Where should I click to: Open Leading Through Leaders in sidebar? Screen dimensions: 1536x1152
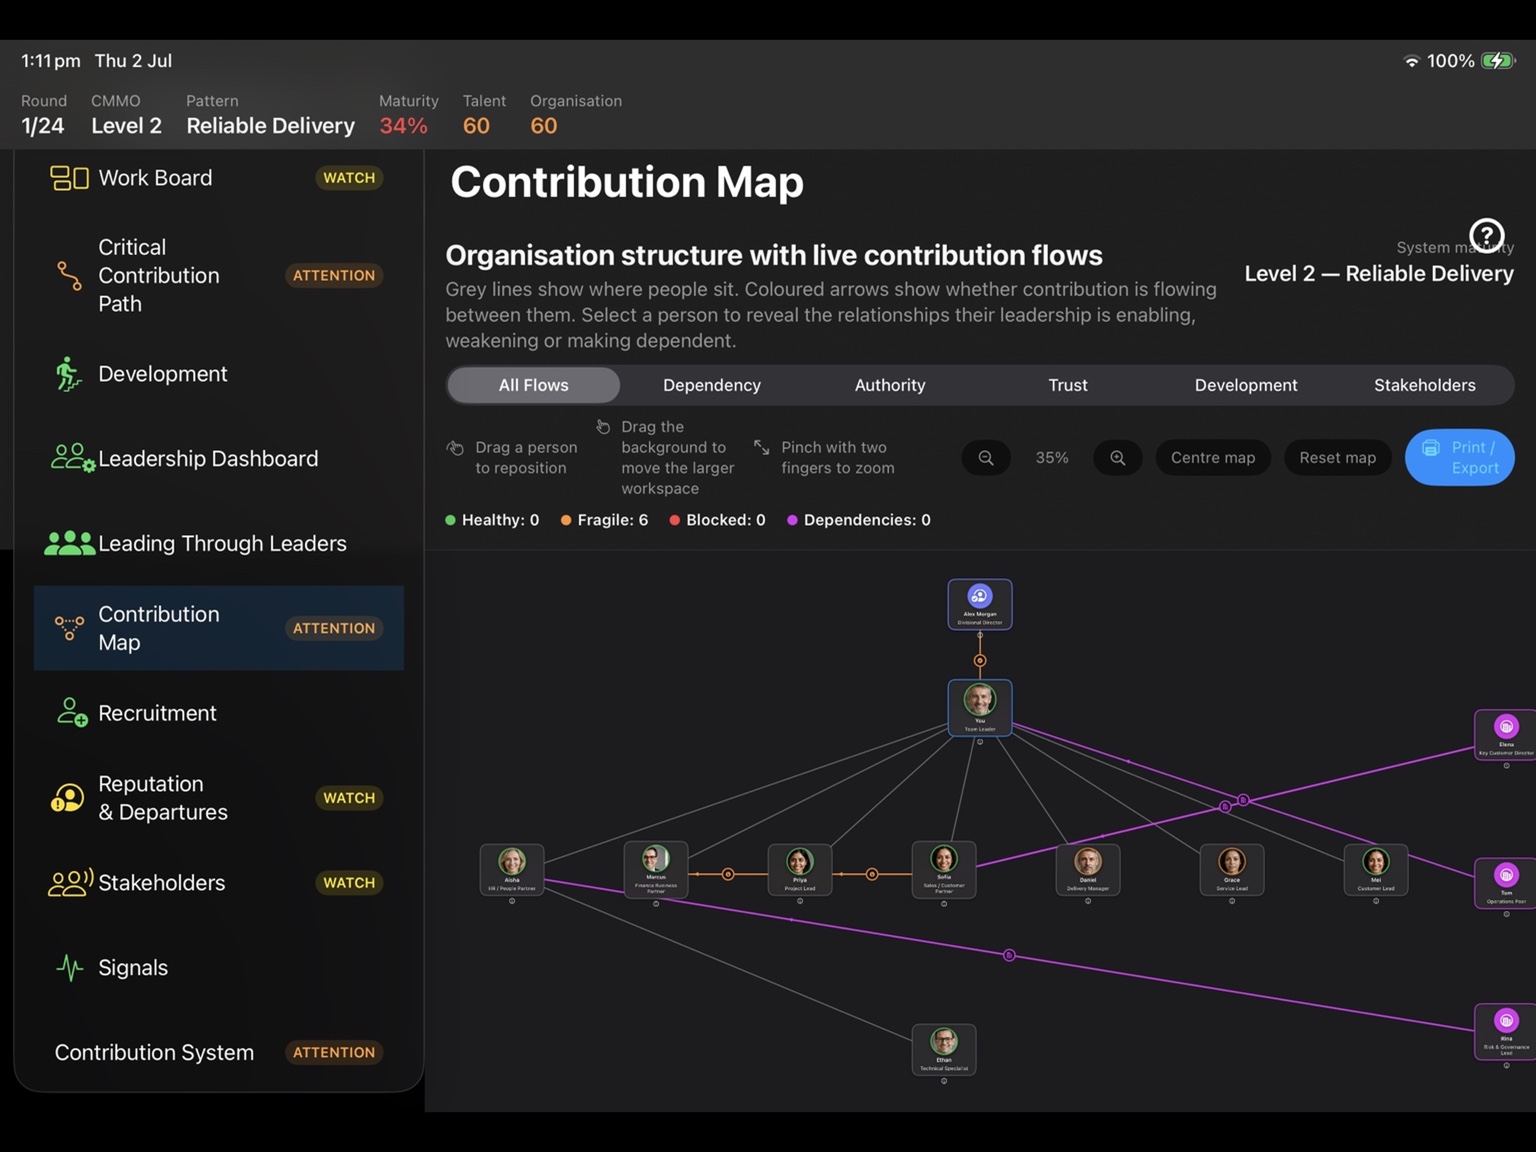pos(218,543)
